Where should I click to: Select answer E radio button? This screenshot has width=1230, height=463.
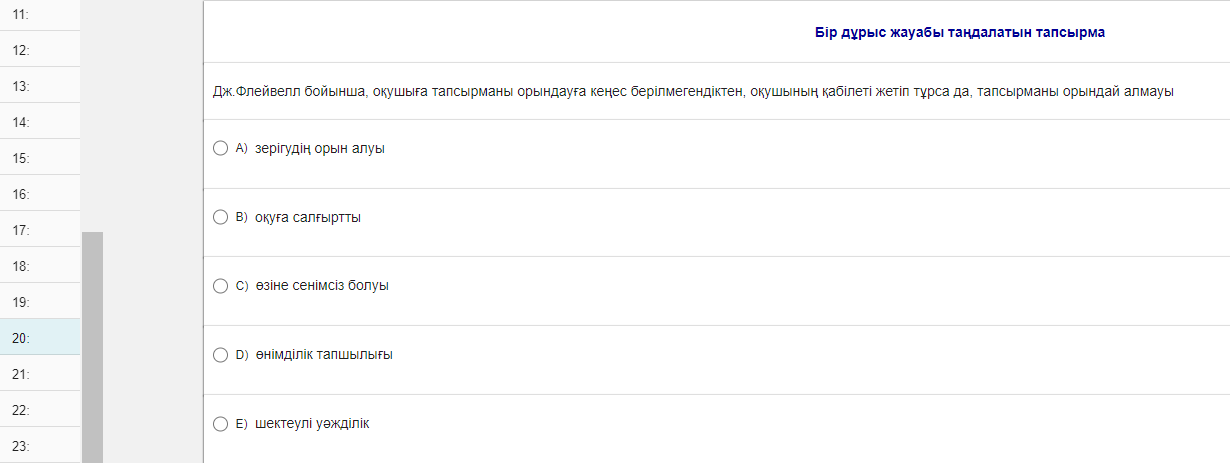click(221, 424)
